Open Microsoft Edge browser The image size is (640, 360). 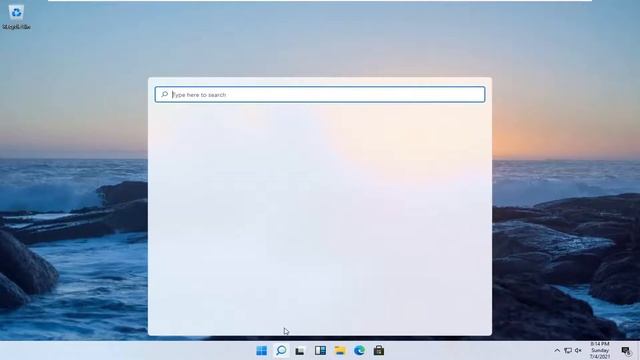[360, 350]
